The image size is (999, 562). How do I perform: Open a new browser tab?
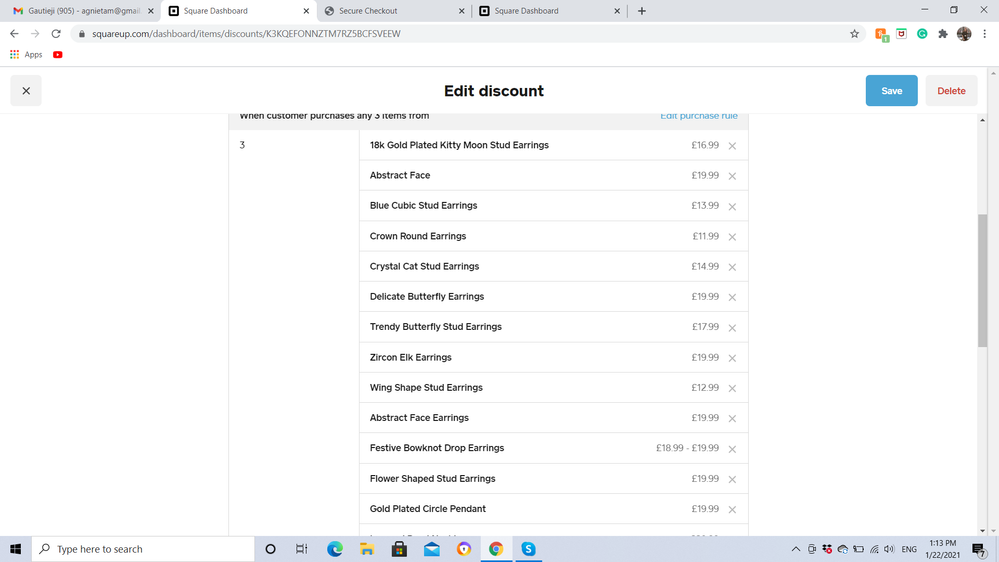tap(642, 11)
